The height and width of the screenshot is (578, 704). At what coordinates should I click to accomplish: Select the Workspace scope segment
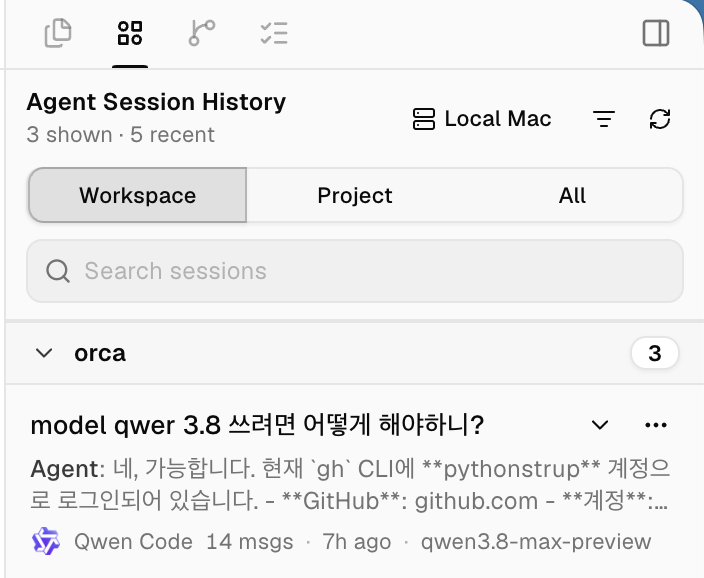click(137, 195)
